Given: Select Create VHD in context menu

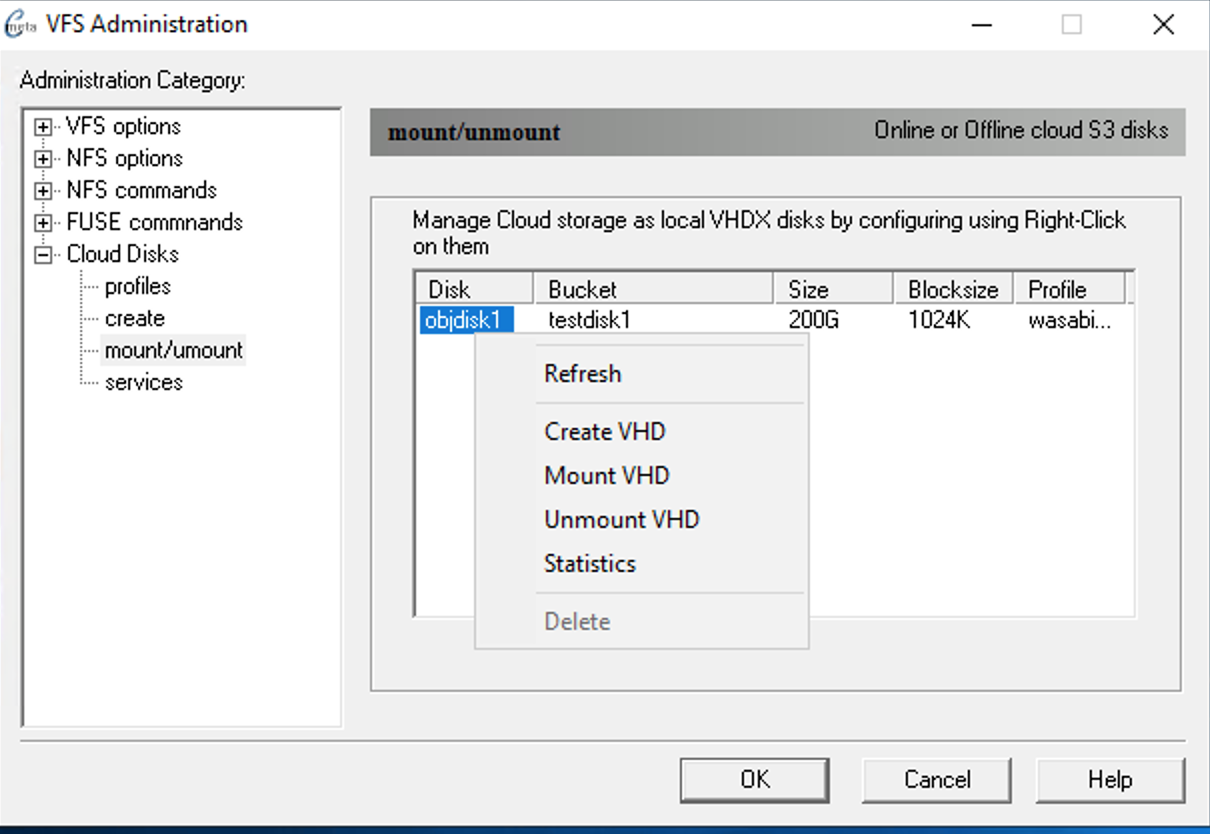Looking at the screenshot, I should pyautogui.click(x=604, y=432).
